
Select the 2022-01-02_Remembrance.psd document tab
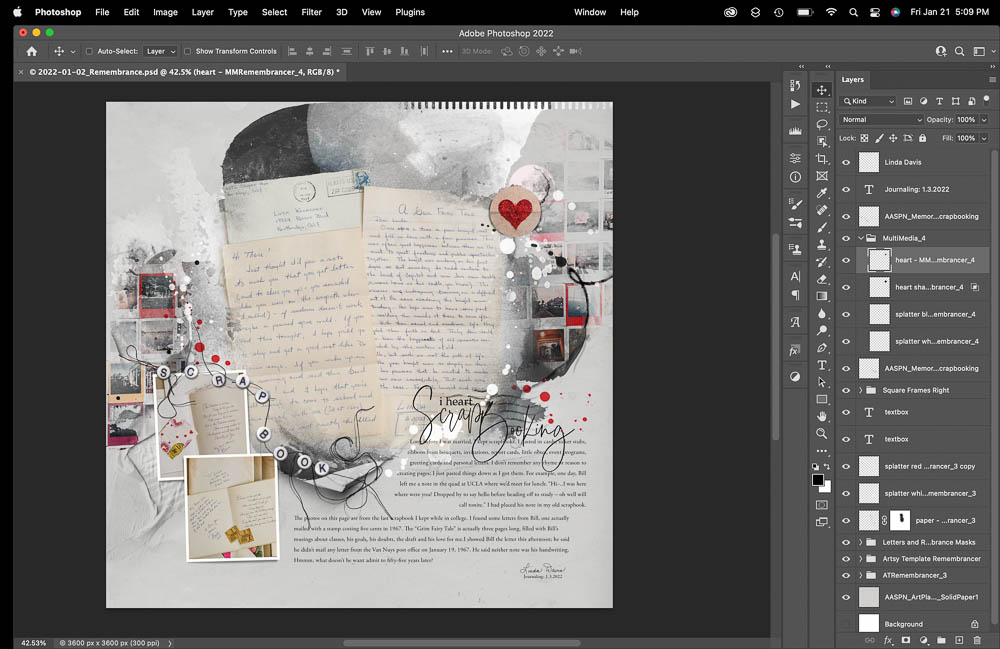[184, 72]
